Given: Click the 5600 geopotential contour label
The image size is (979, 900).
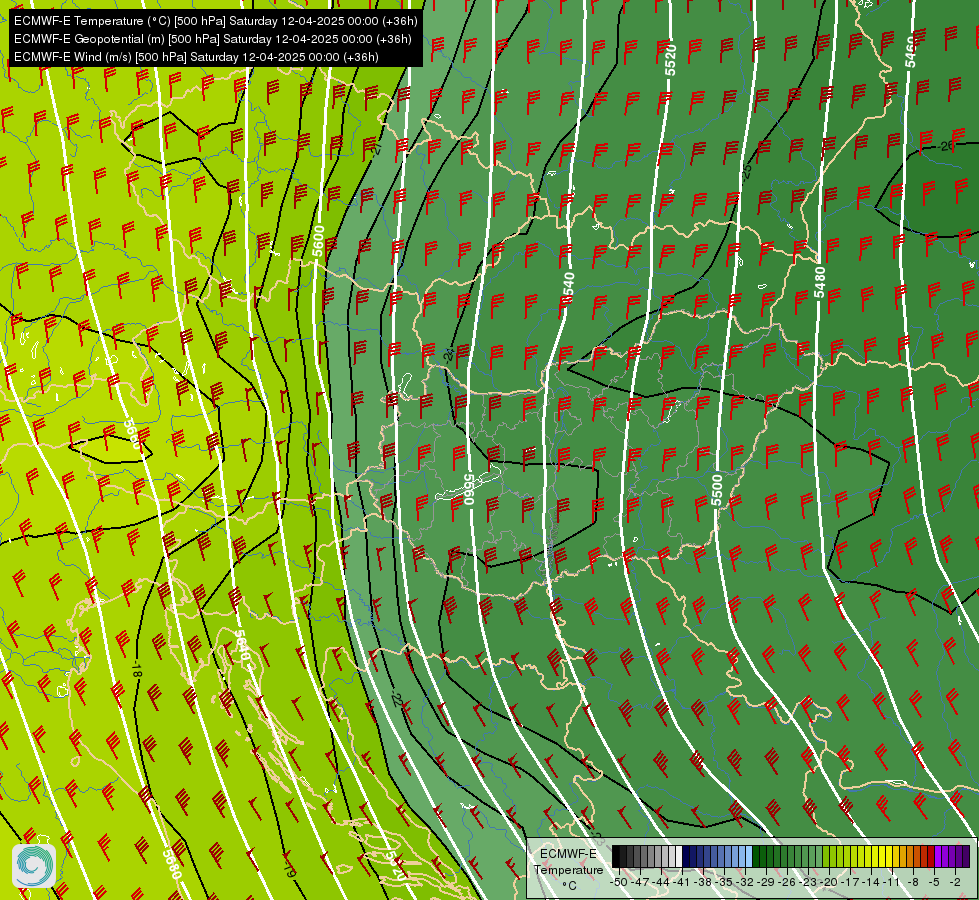Looking at the screenshot, I should (x=318, y=240).
